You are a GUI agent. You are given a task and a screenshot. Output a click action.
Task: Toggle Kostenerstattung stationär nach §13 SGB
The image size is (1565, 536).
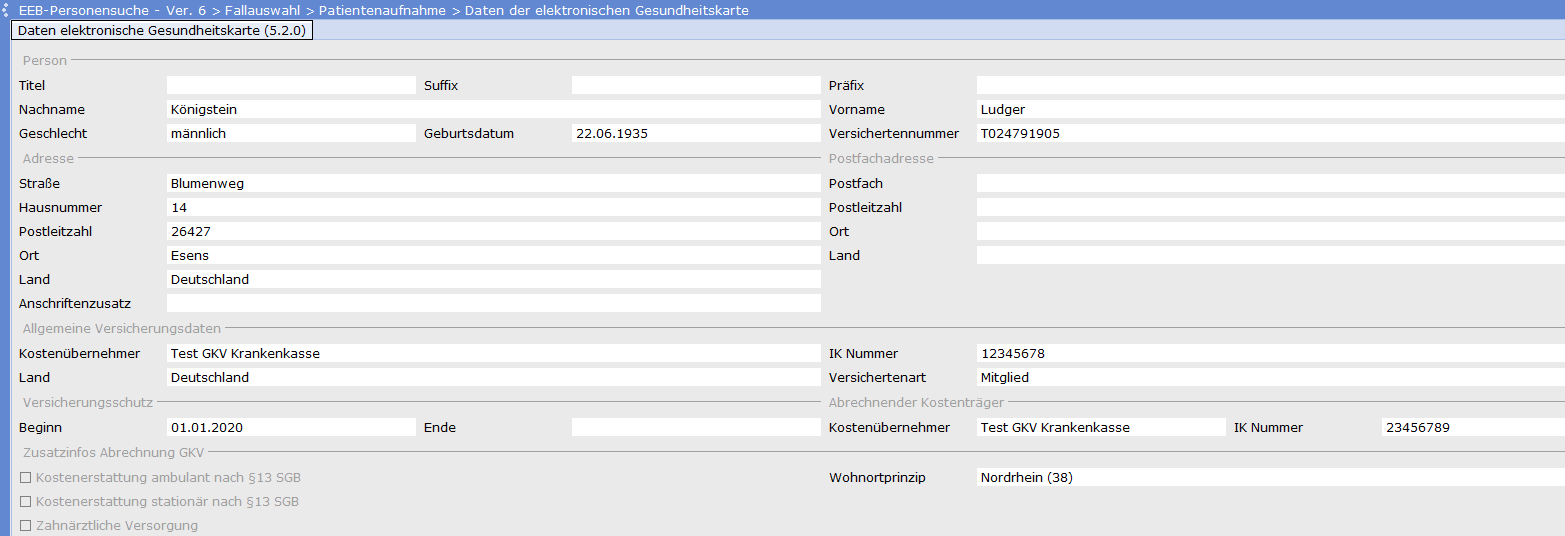coord(26,502)
